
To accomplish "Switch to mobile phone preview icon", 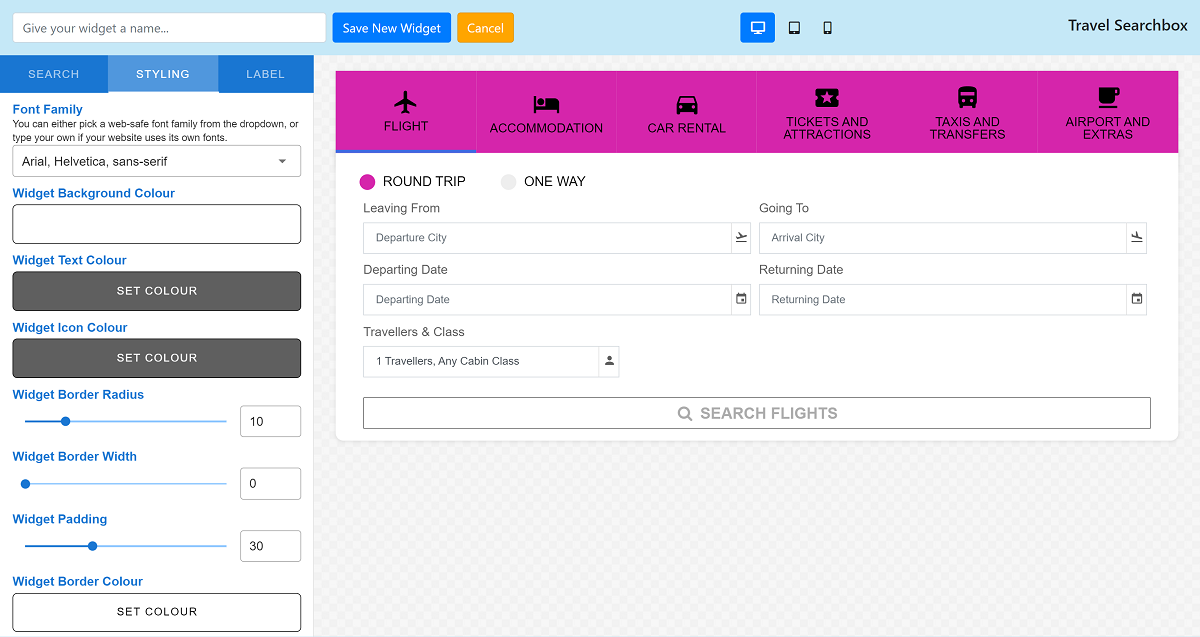I will point(827,28).
